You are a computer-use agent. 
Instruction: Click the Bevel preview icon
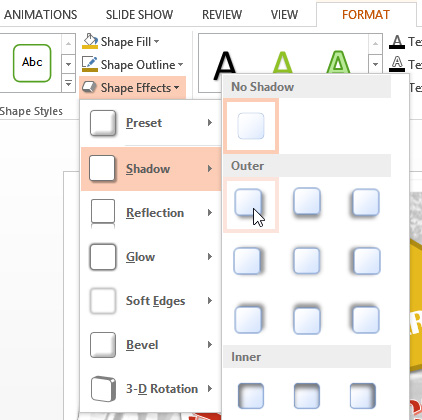[x=103, y=345]
